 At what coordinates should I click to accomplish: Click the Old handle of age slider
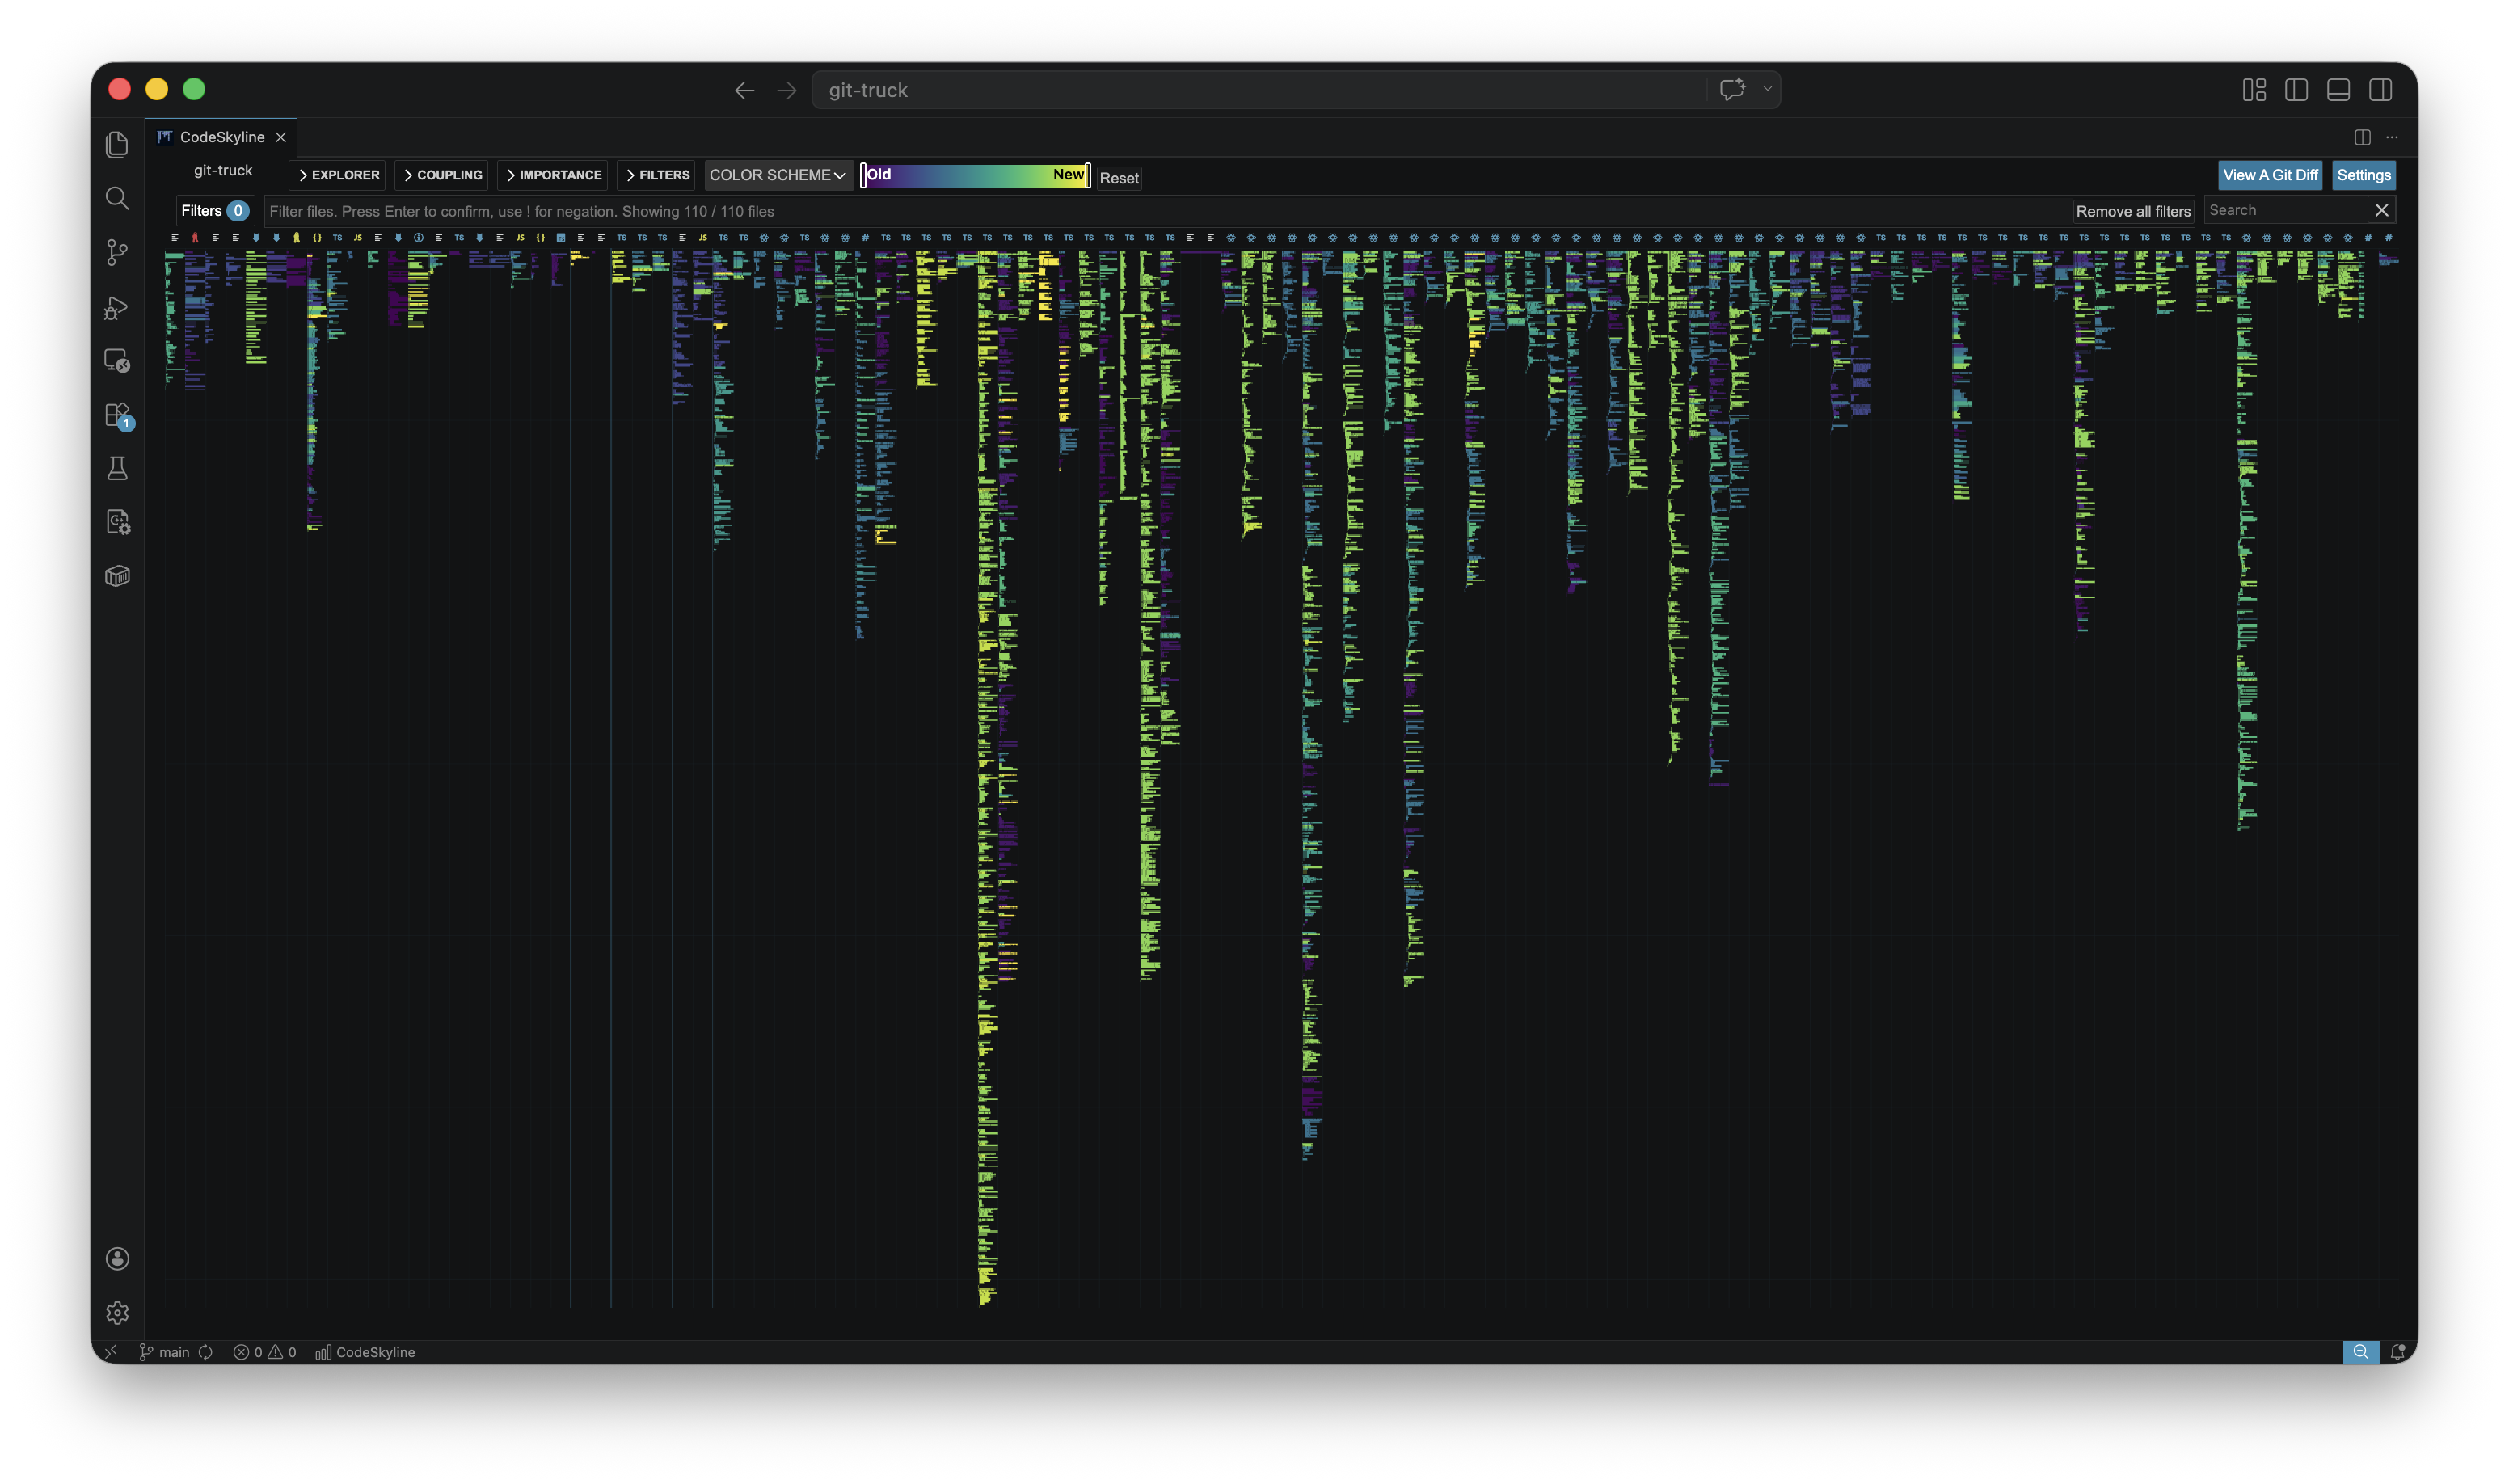point(863,175)
